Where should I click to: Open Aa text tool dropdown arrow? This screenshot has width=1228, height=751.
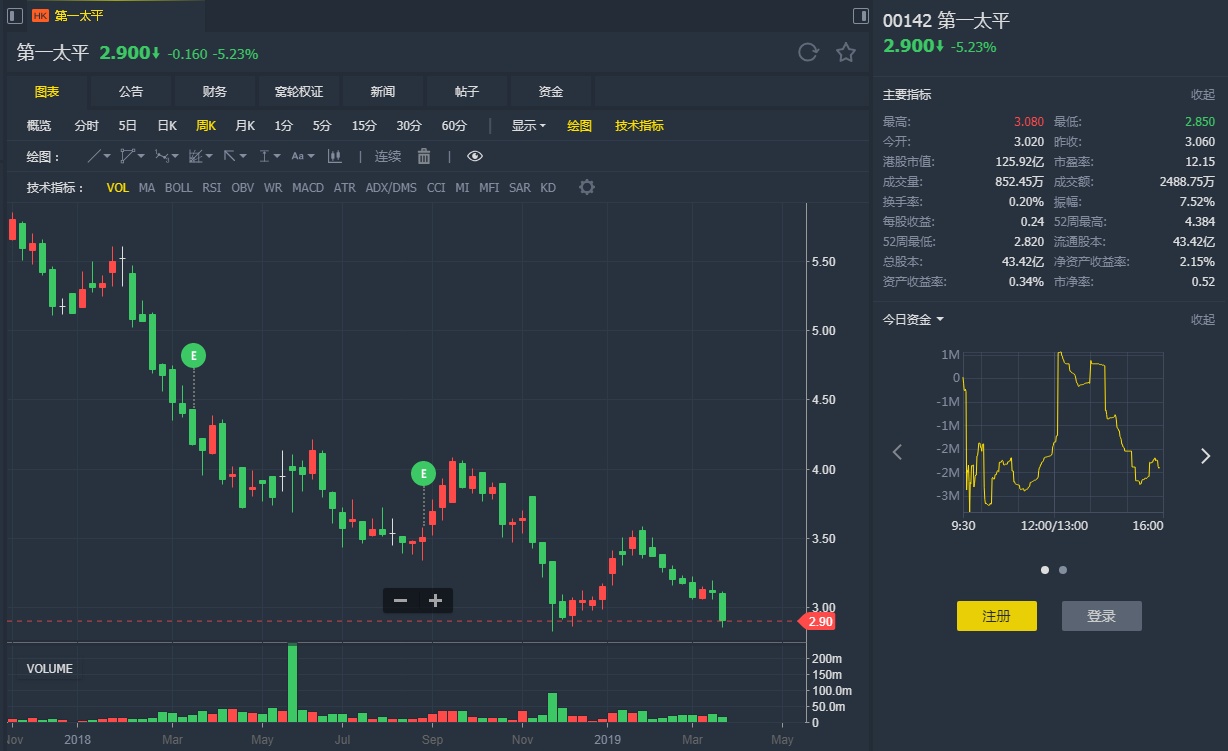click(312, 156)
